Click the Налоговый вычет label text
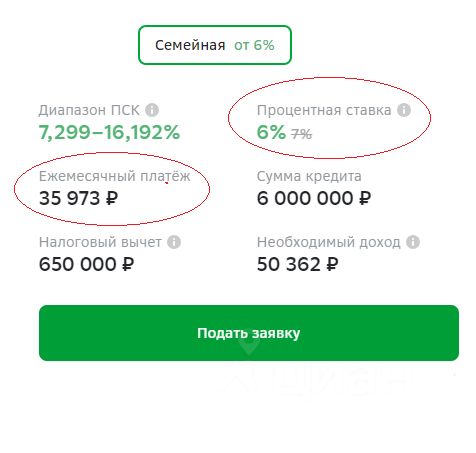Screen dimensions: 476x453 100,242
